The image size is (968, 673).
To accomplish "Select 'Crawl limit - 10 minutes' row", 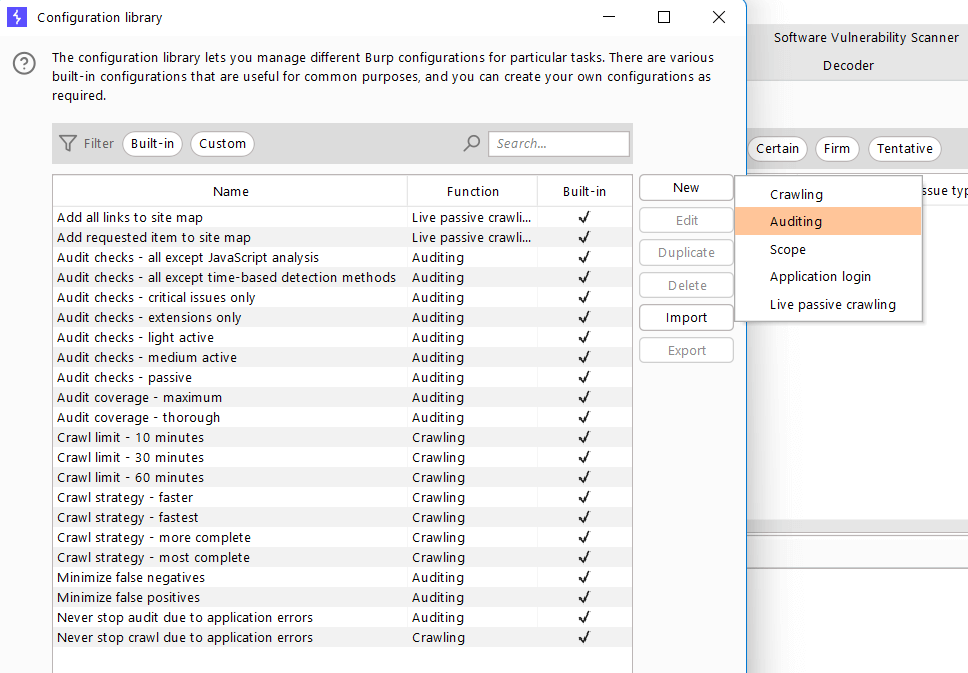I will click(343, 437).
